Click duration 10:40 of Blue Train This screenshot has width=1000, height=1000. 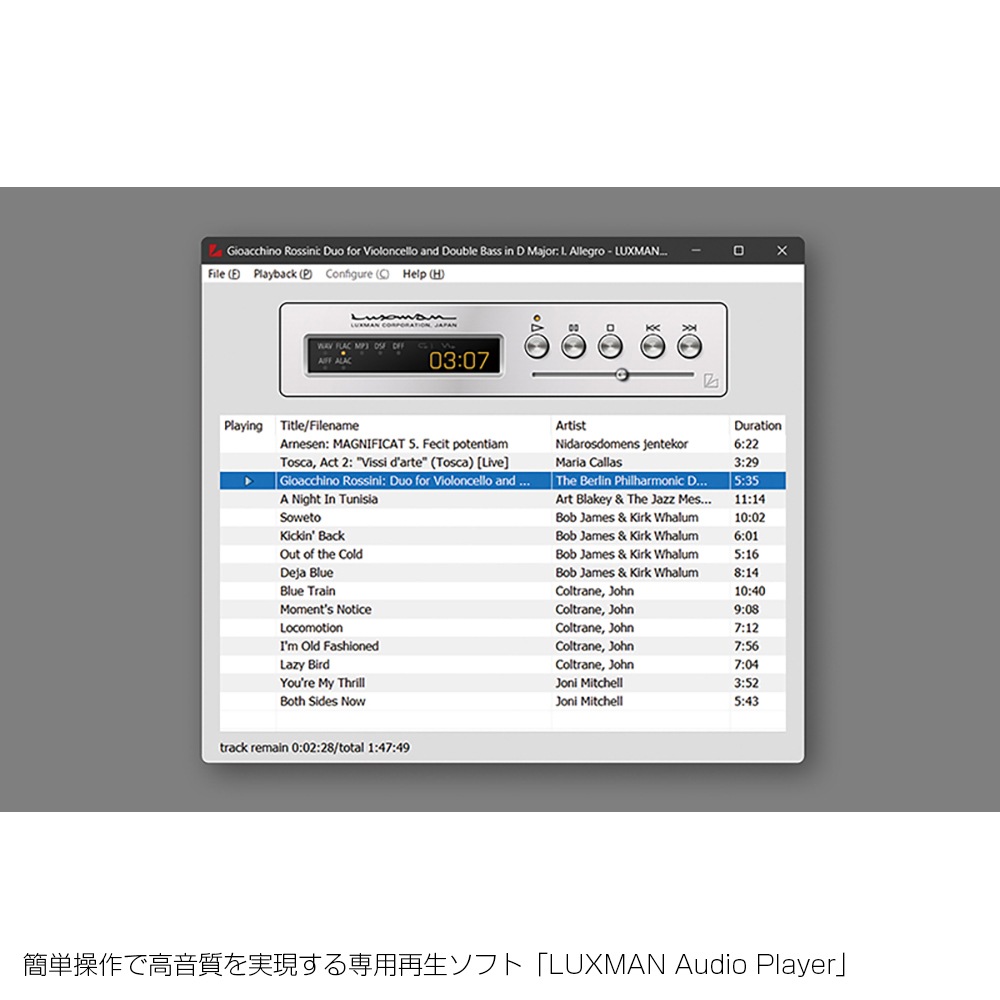click(x=749, y=591)
